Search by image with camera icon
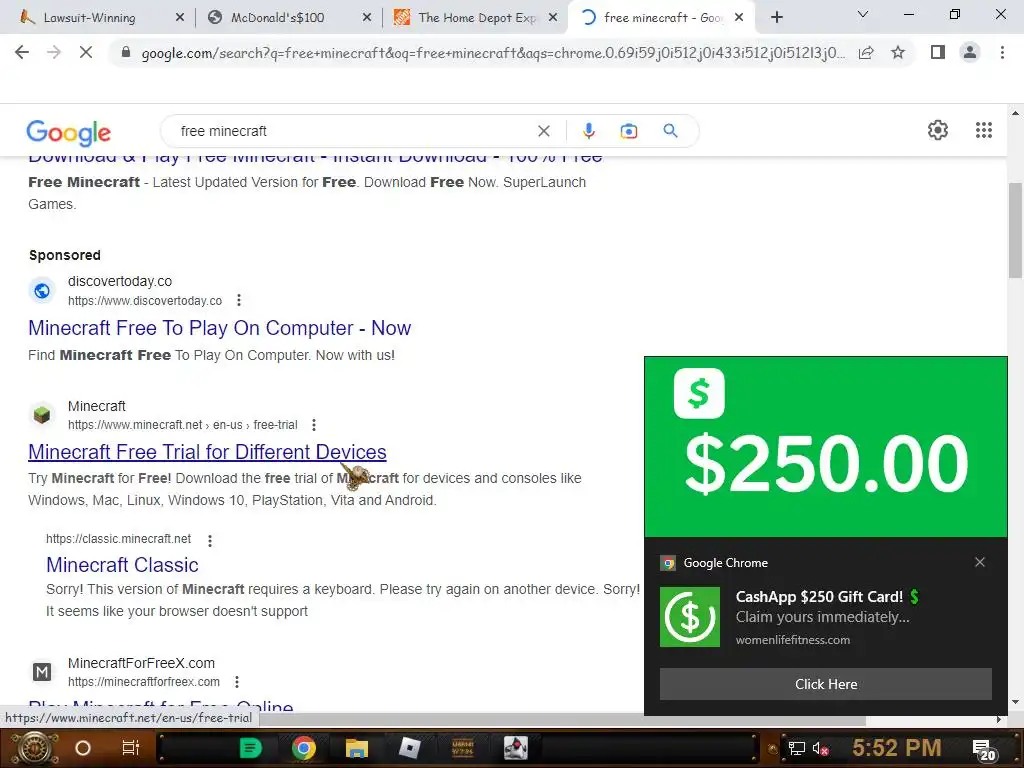This screenshot has width=1024, height=768. (629, 131)
